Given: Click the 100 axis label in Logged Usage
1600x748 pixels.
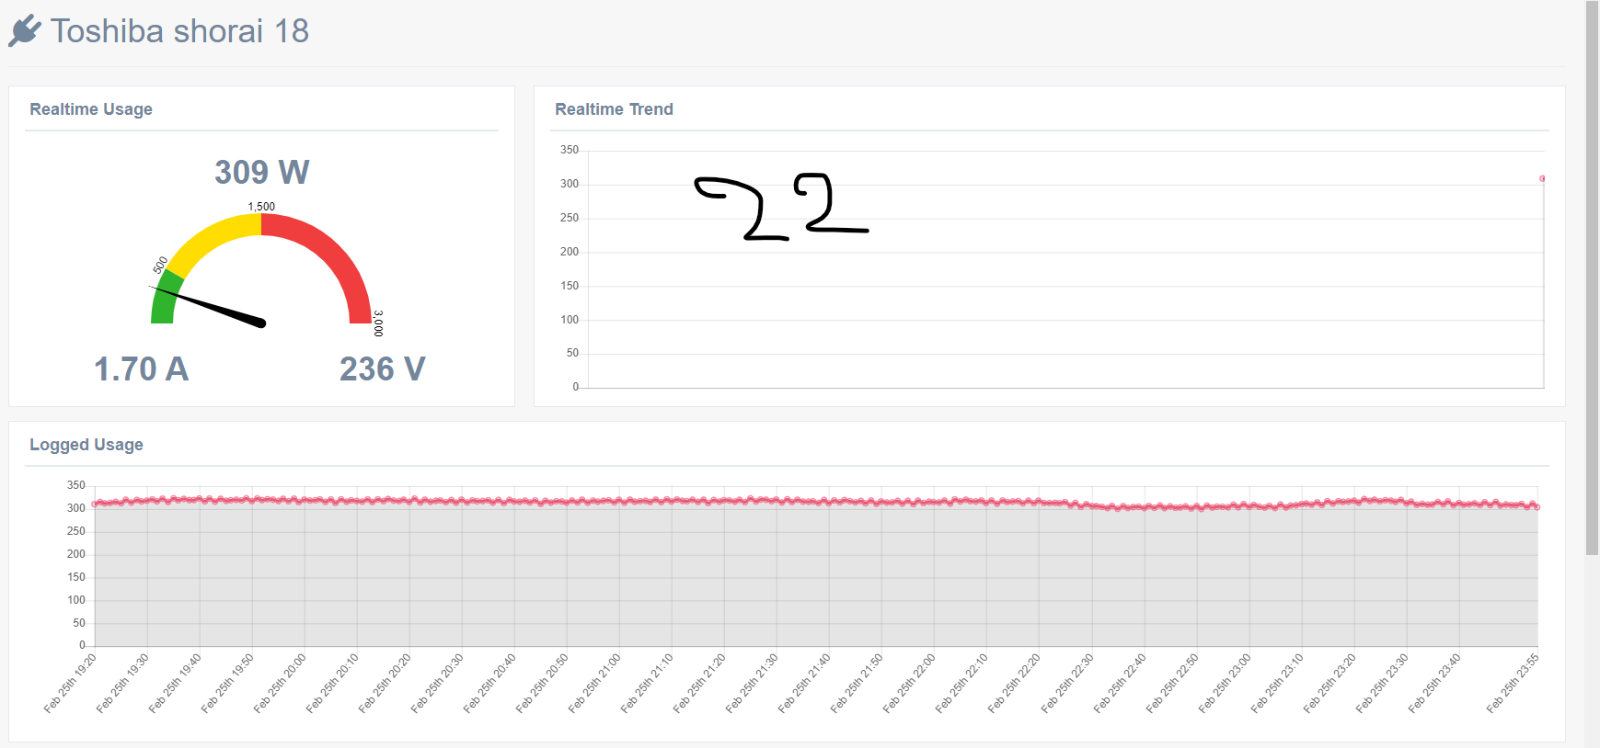Looking at the screenshot, I should [76, 600].
